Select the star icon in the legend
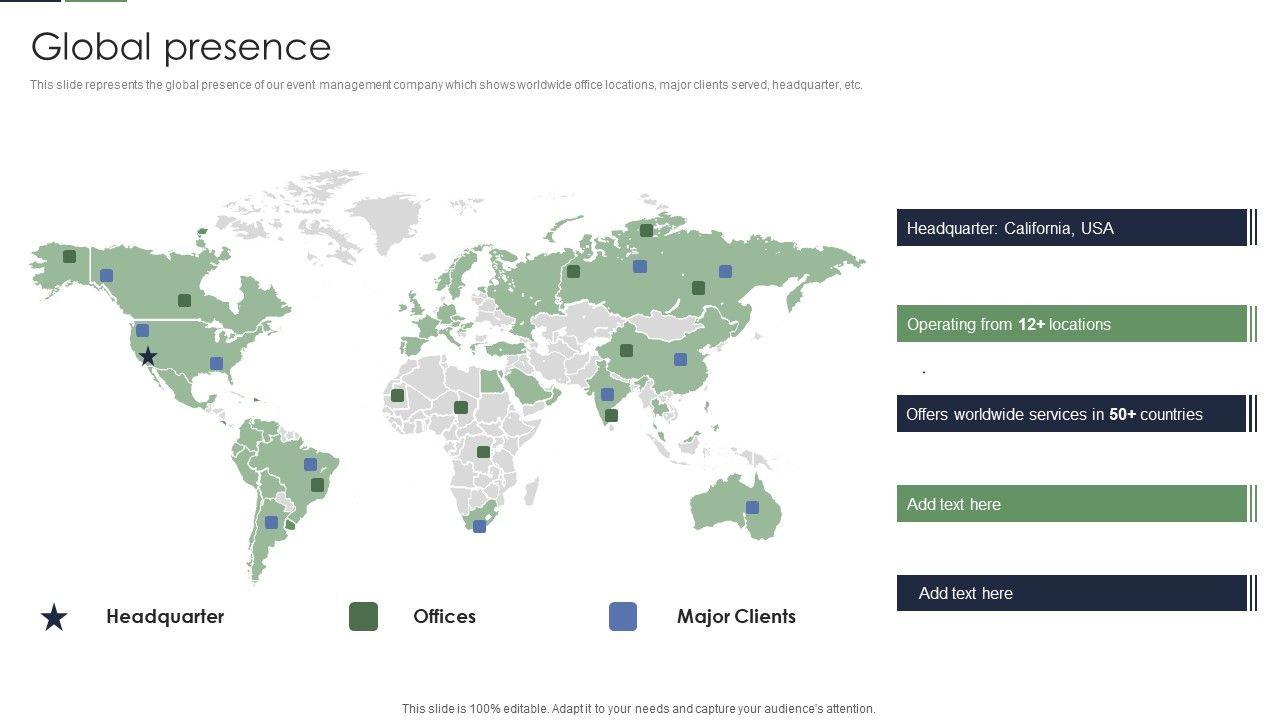The width and height of the screenshot is (1280, 720). click(54, 617)
